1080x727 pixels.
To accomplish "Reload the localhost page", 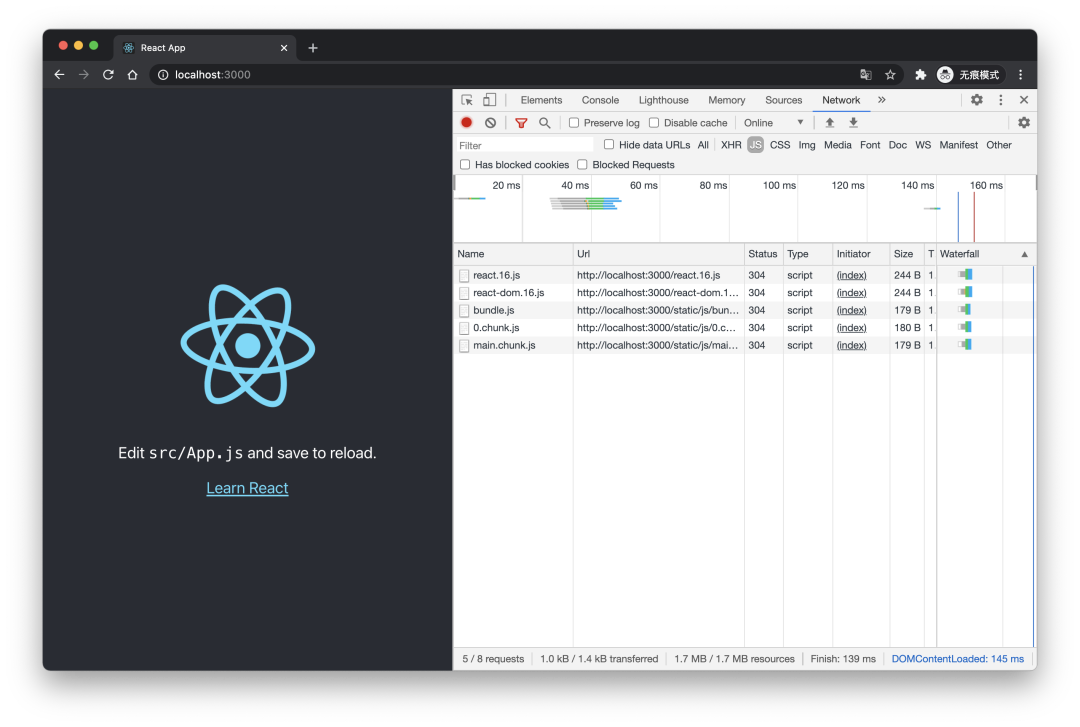I will (108, 74).
